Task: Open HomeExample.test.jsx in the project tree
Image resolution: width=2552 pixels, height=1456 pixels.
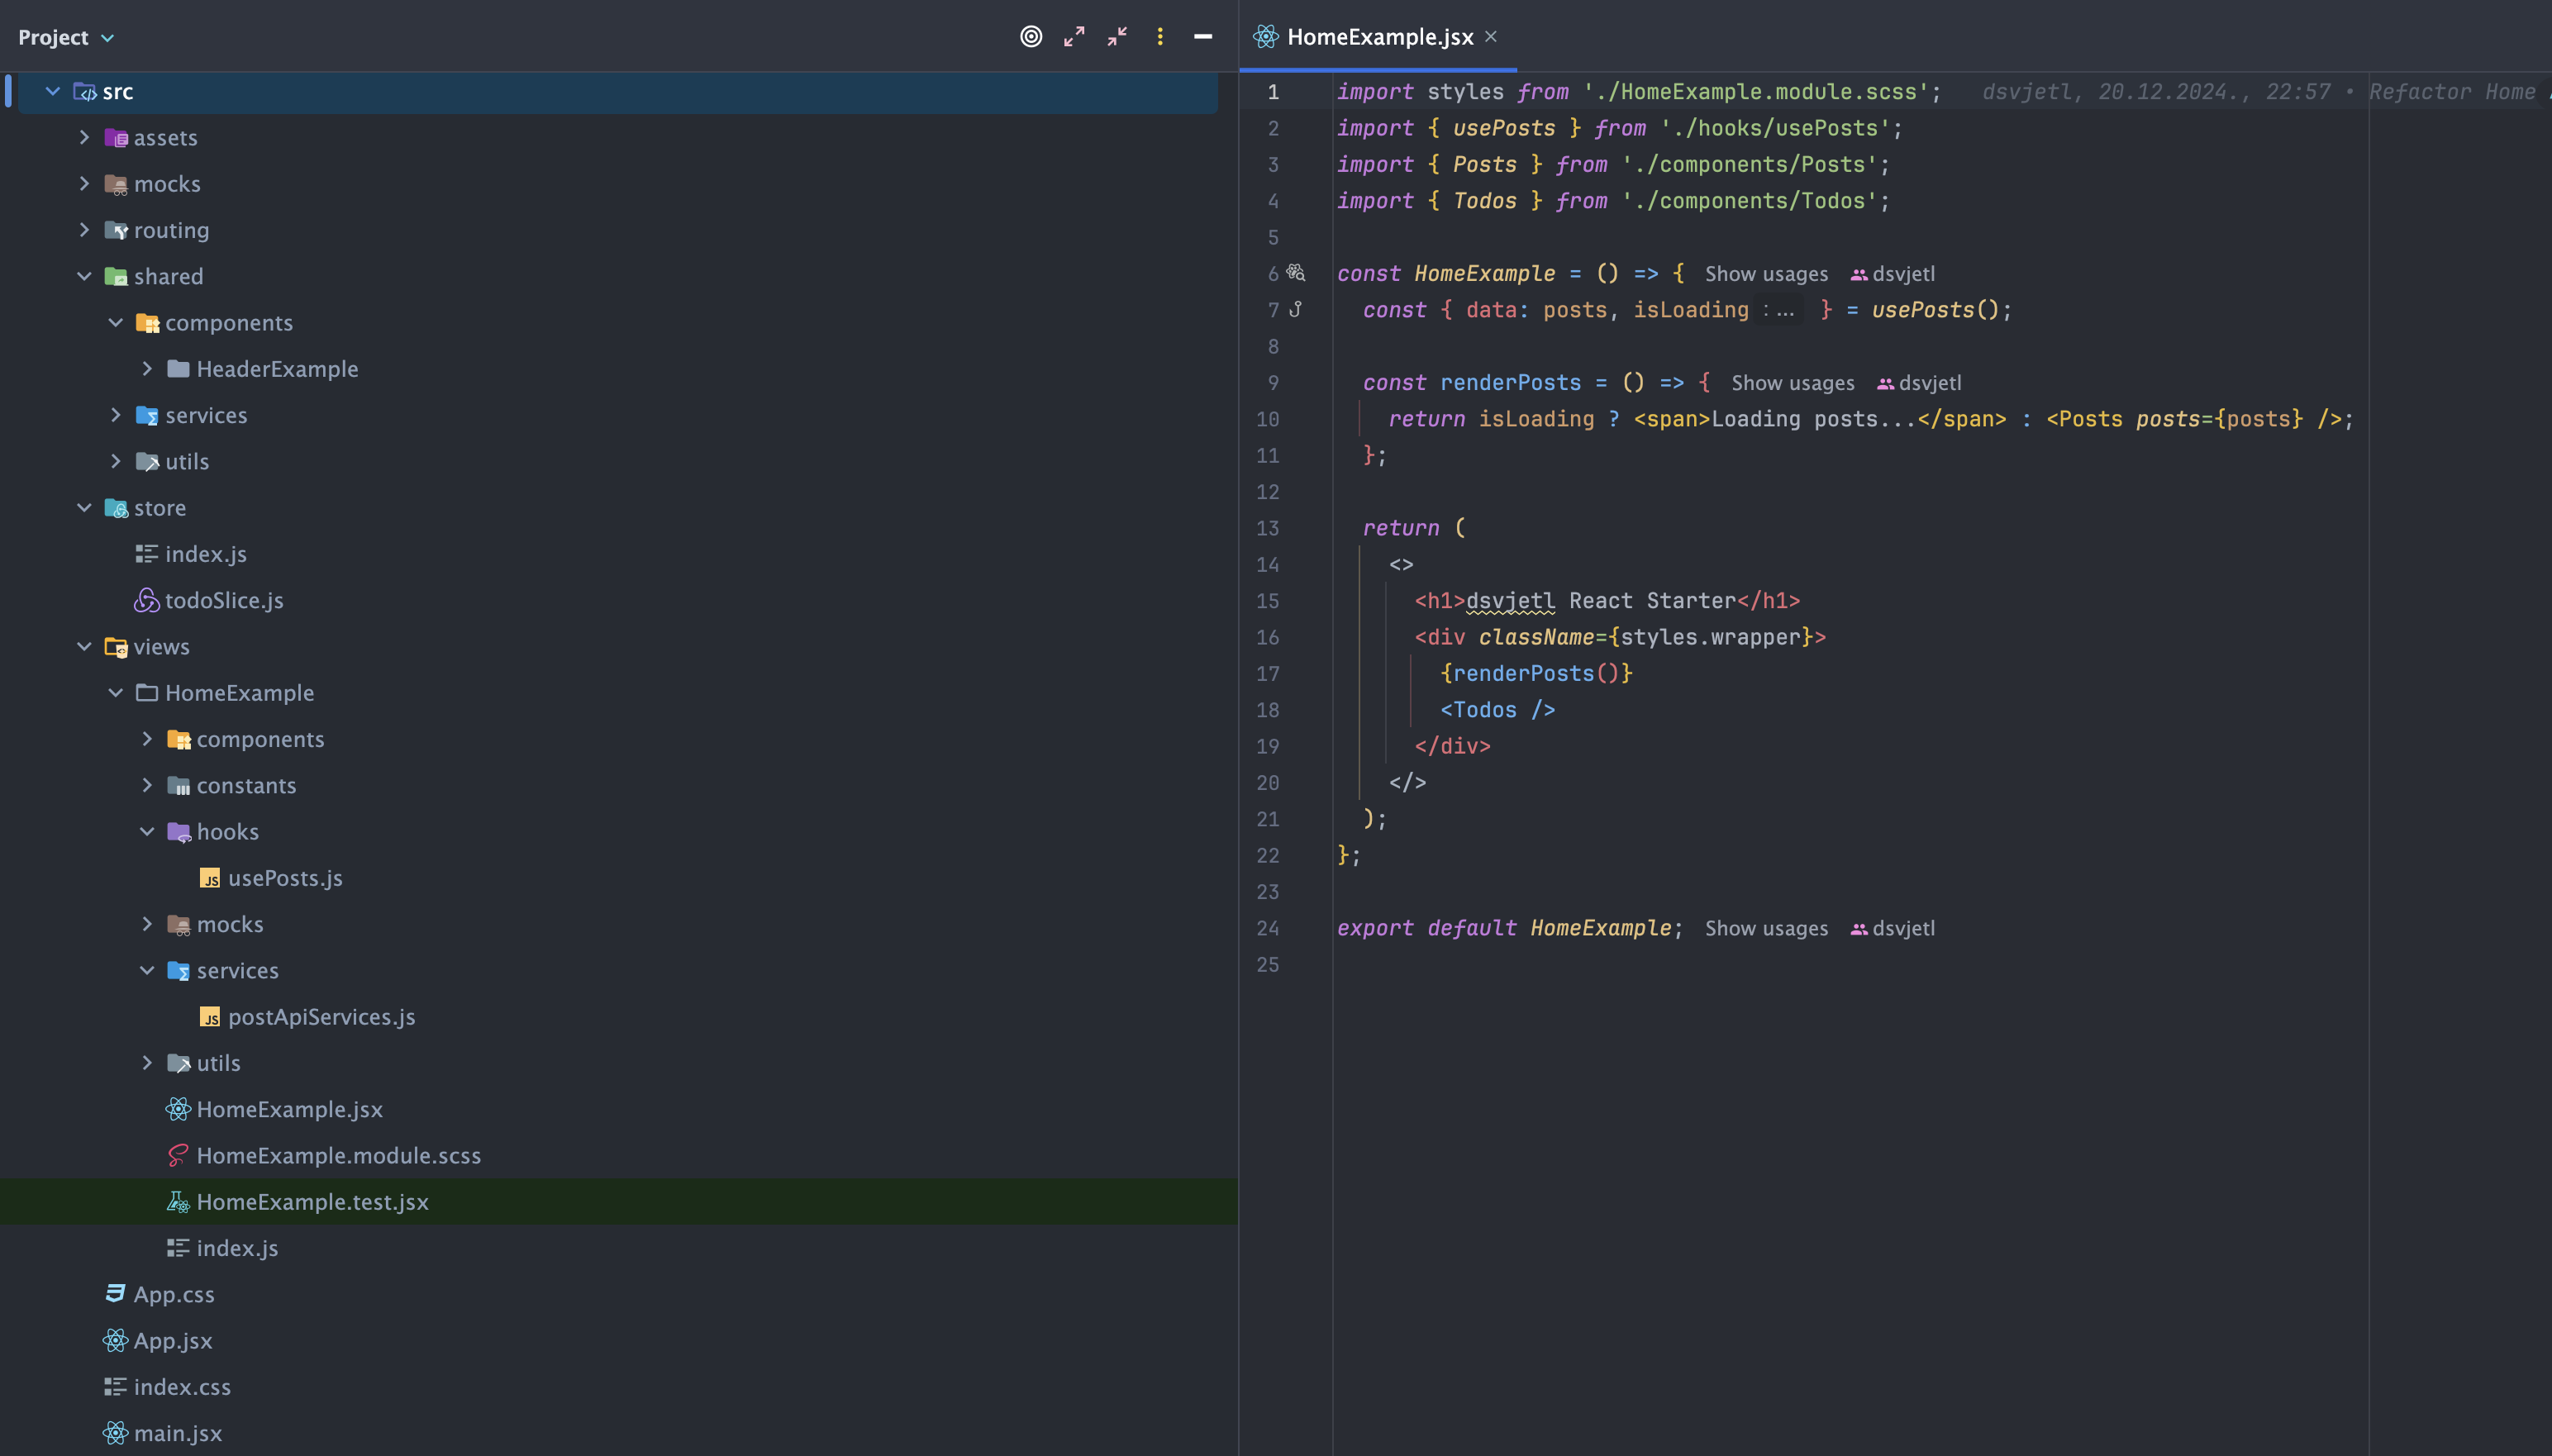Action: 312,1201
